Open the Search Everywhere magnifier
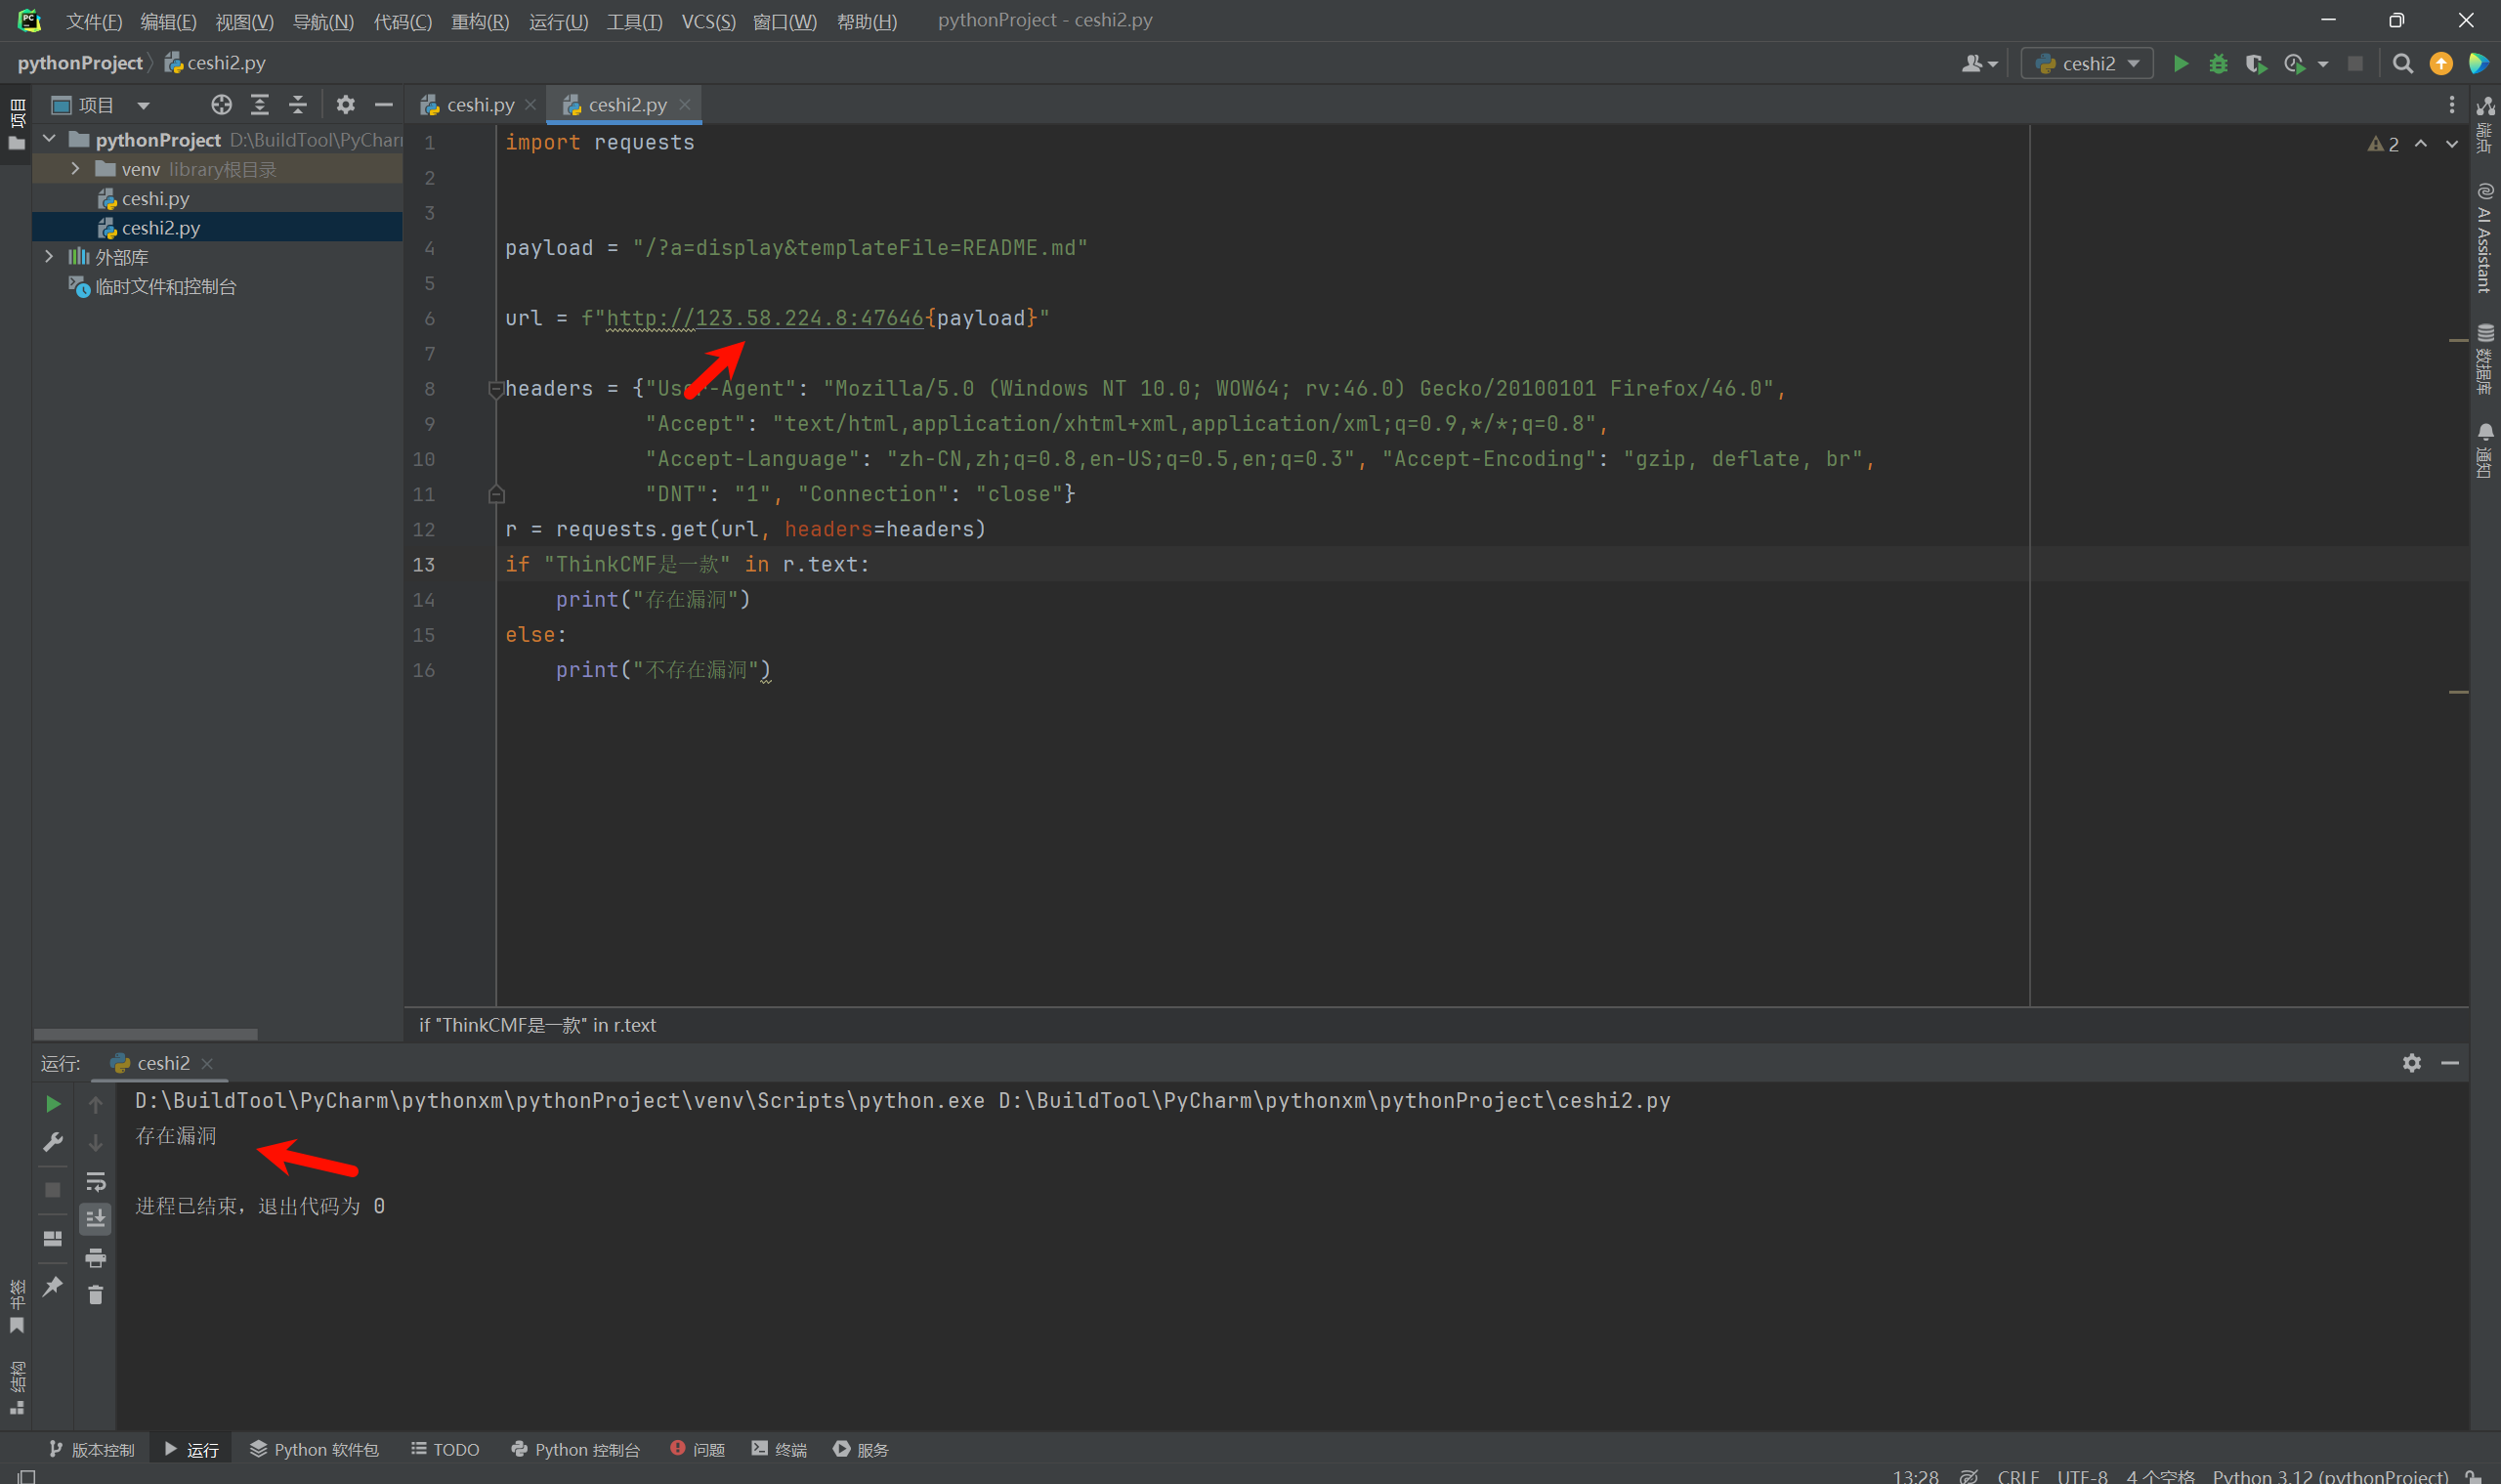This screenshot has width=2501, height=1484. click(2402, 64)
